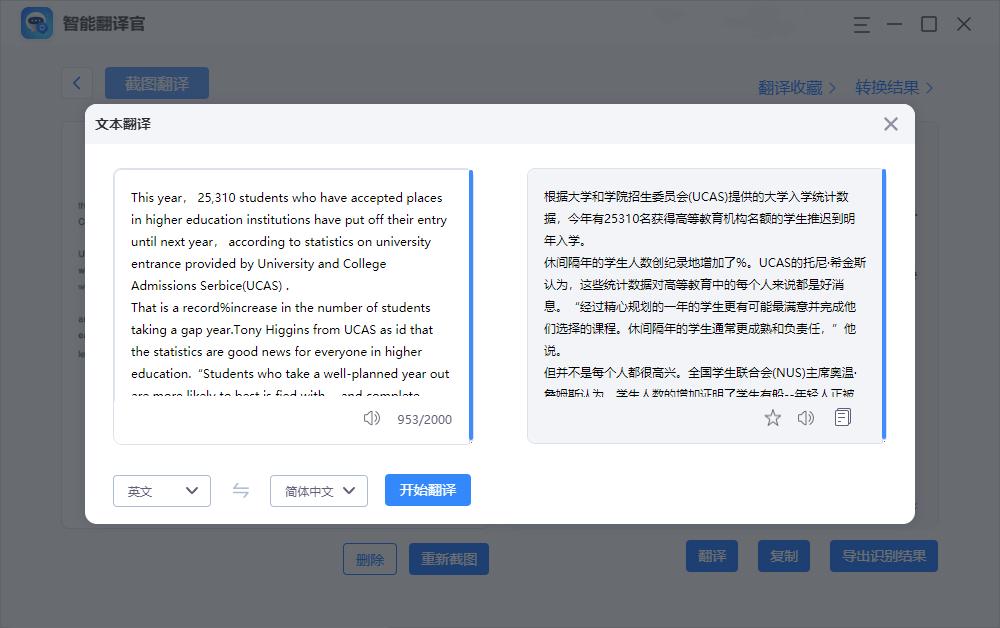This screenshot has width=1000, height=628.
Task: Open the source language dropdown showing 英文
Action: pos(161,490)
